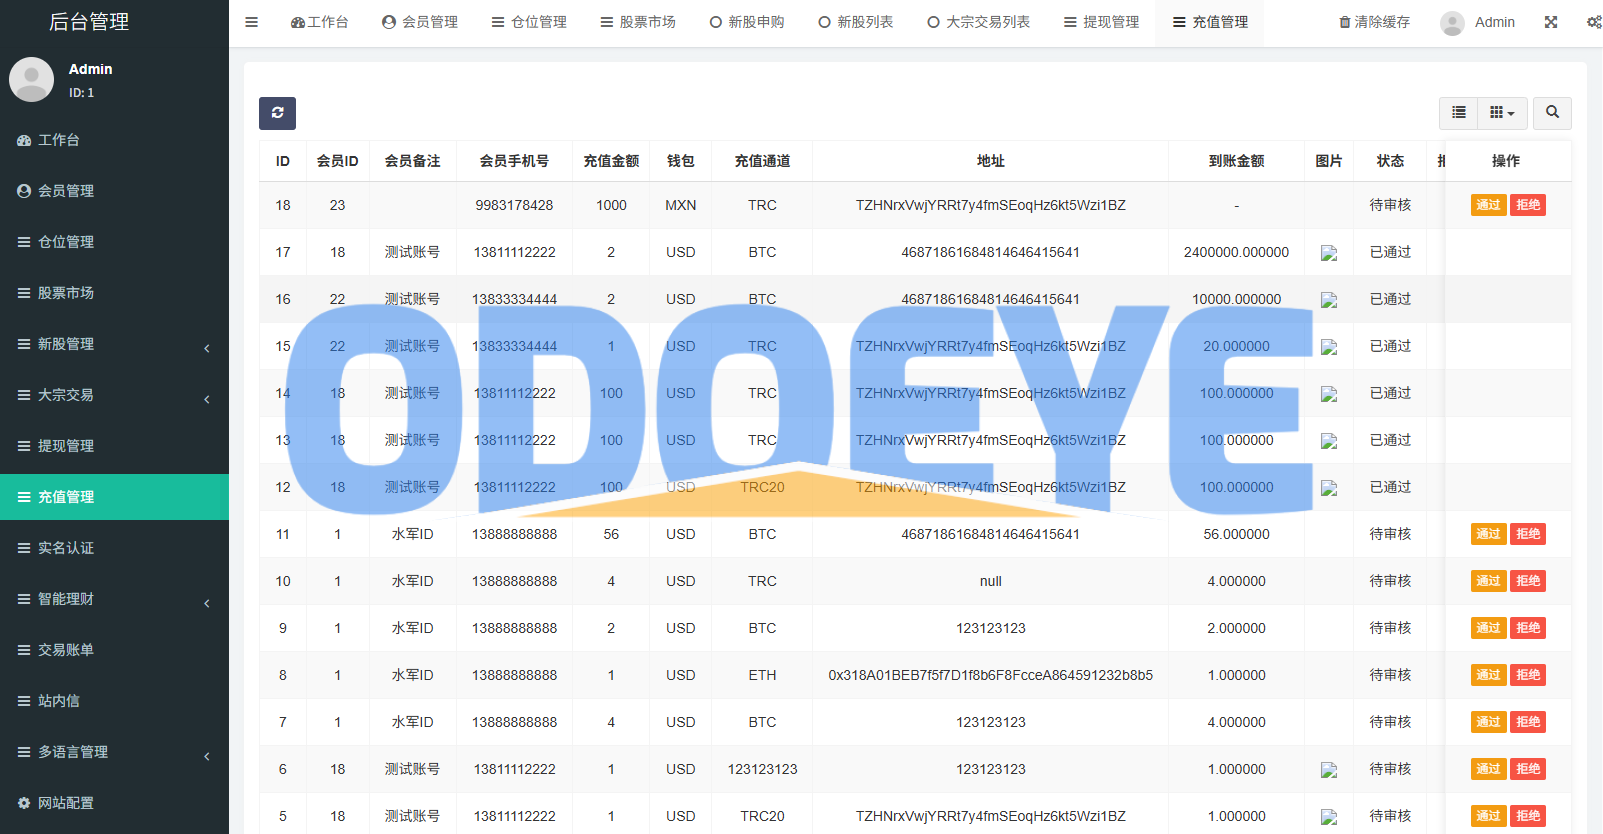The width and height of the screenshot is (1603, 834).
Task: Open image thumbnail for recharge ID 17
Action: (x=1329, y=253)
